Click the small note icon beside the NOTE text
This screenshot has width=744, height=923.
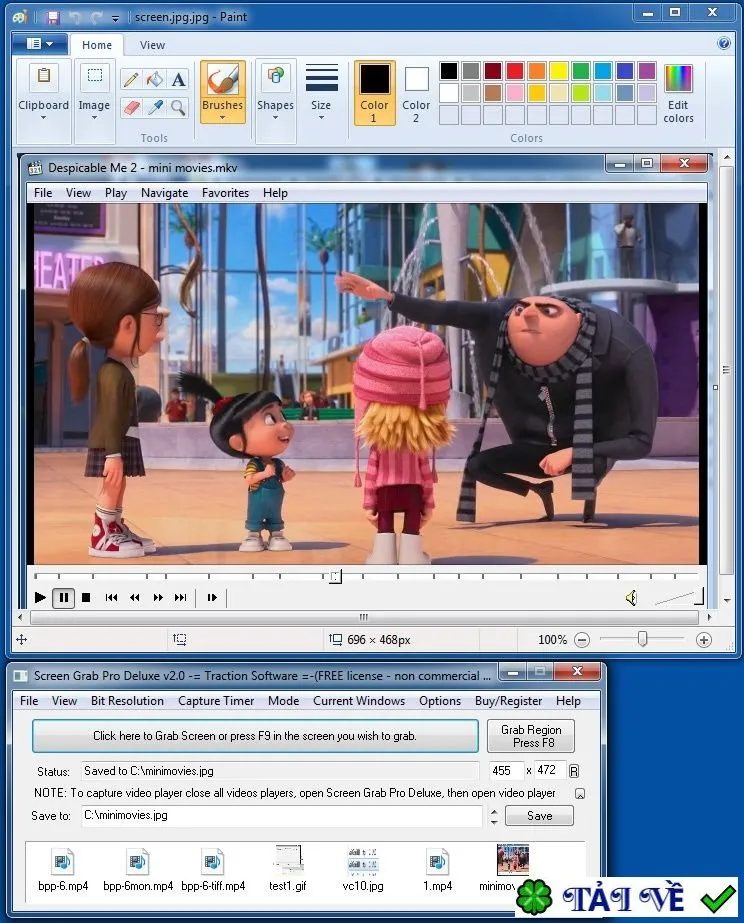(580, 793)
